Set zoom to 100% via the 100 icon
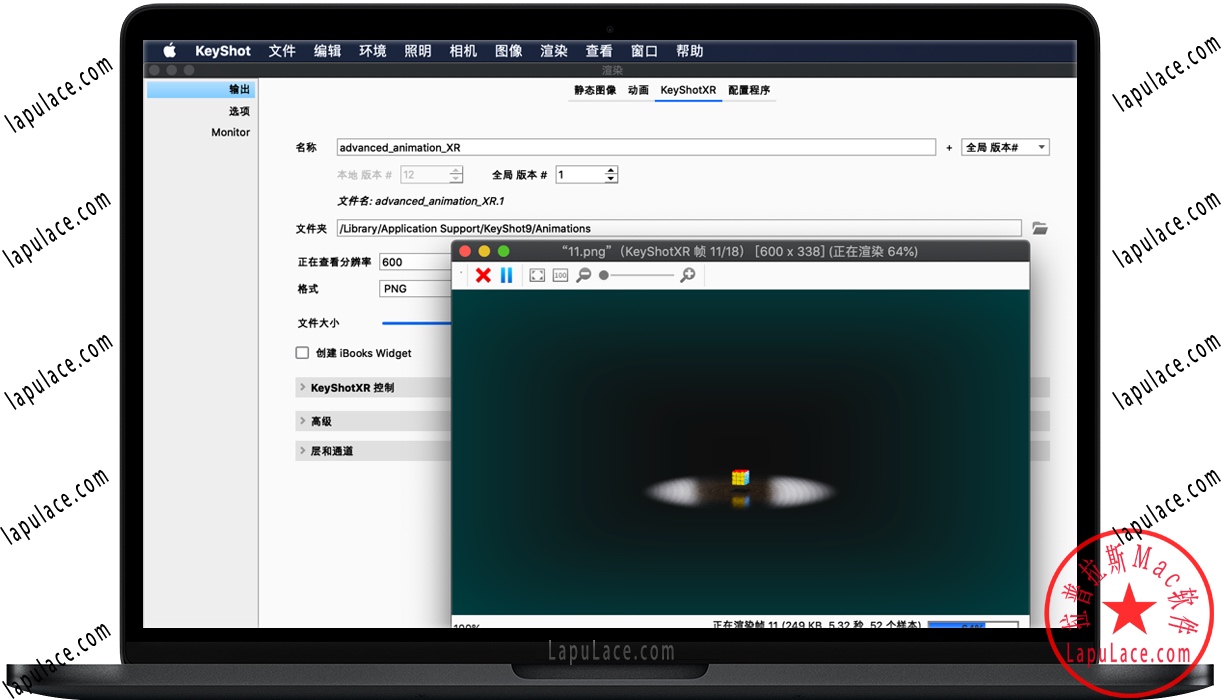The height and width of the screenshot is (700, 1221). coord(560,275)
